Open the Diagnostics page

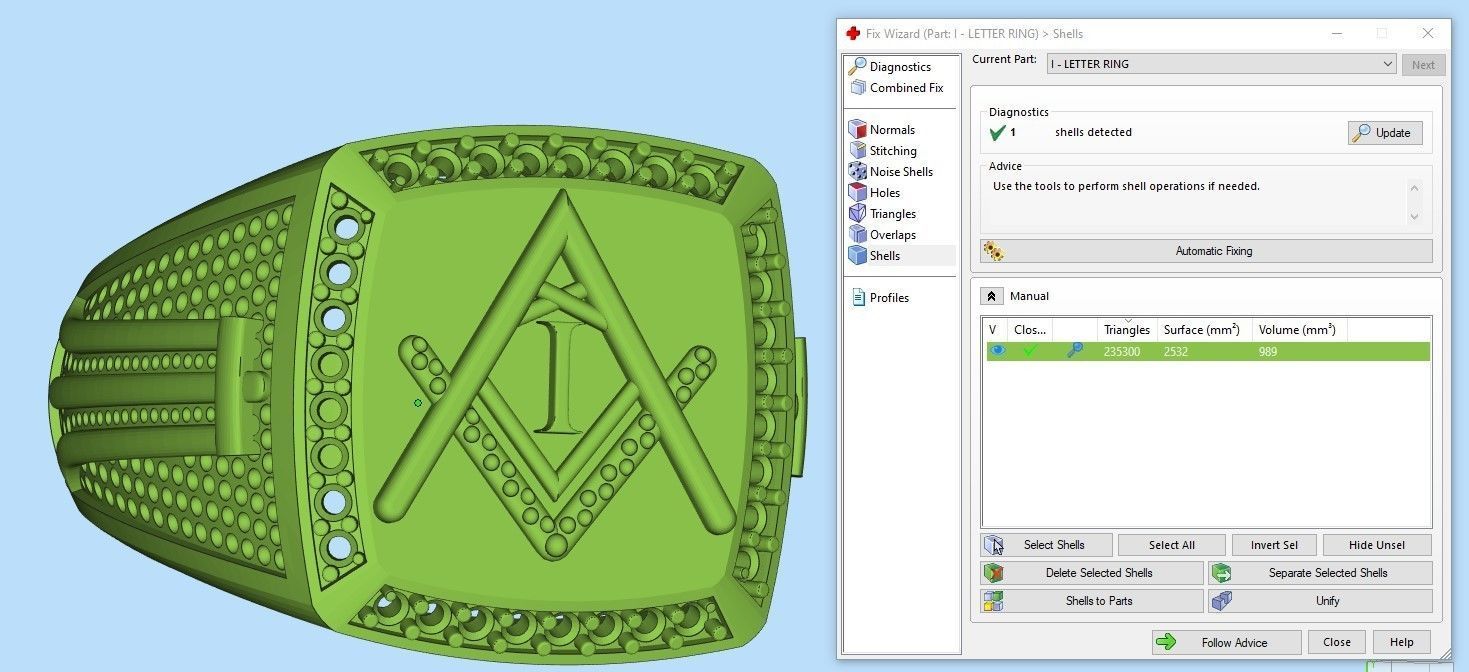(900, 67)
